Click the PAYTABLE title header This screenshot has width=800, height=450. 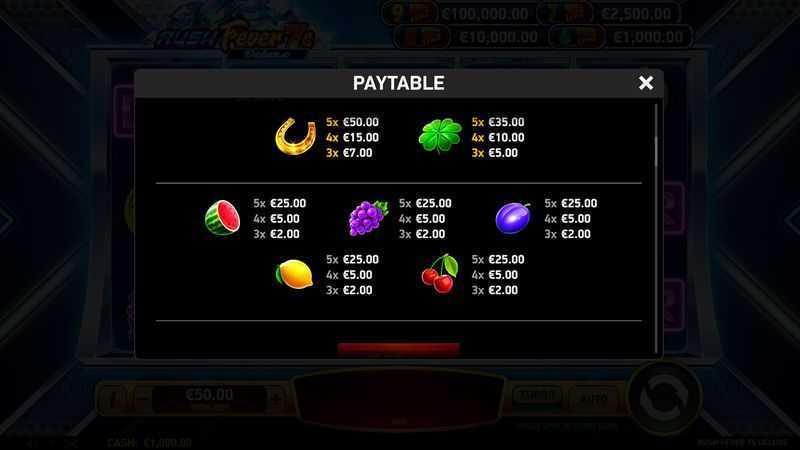click(x=398, y=83)
